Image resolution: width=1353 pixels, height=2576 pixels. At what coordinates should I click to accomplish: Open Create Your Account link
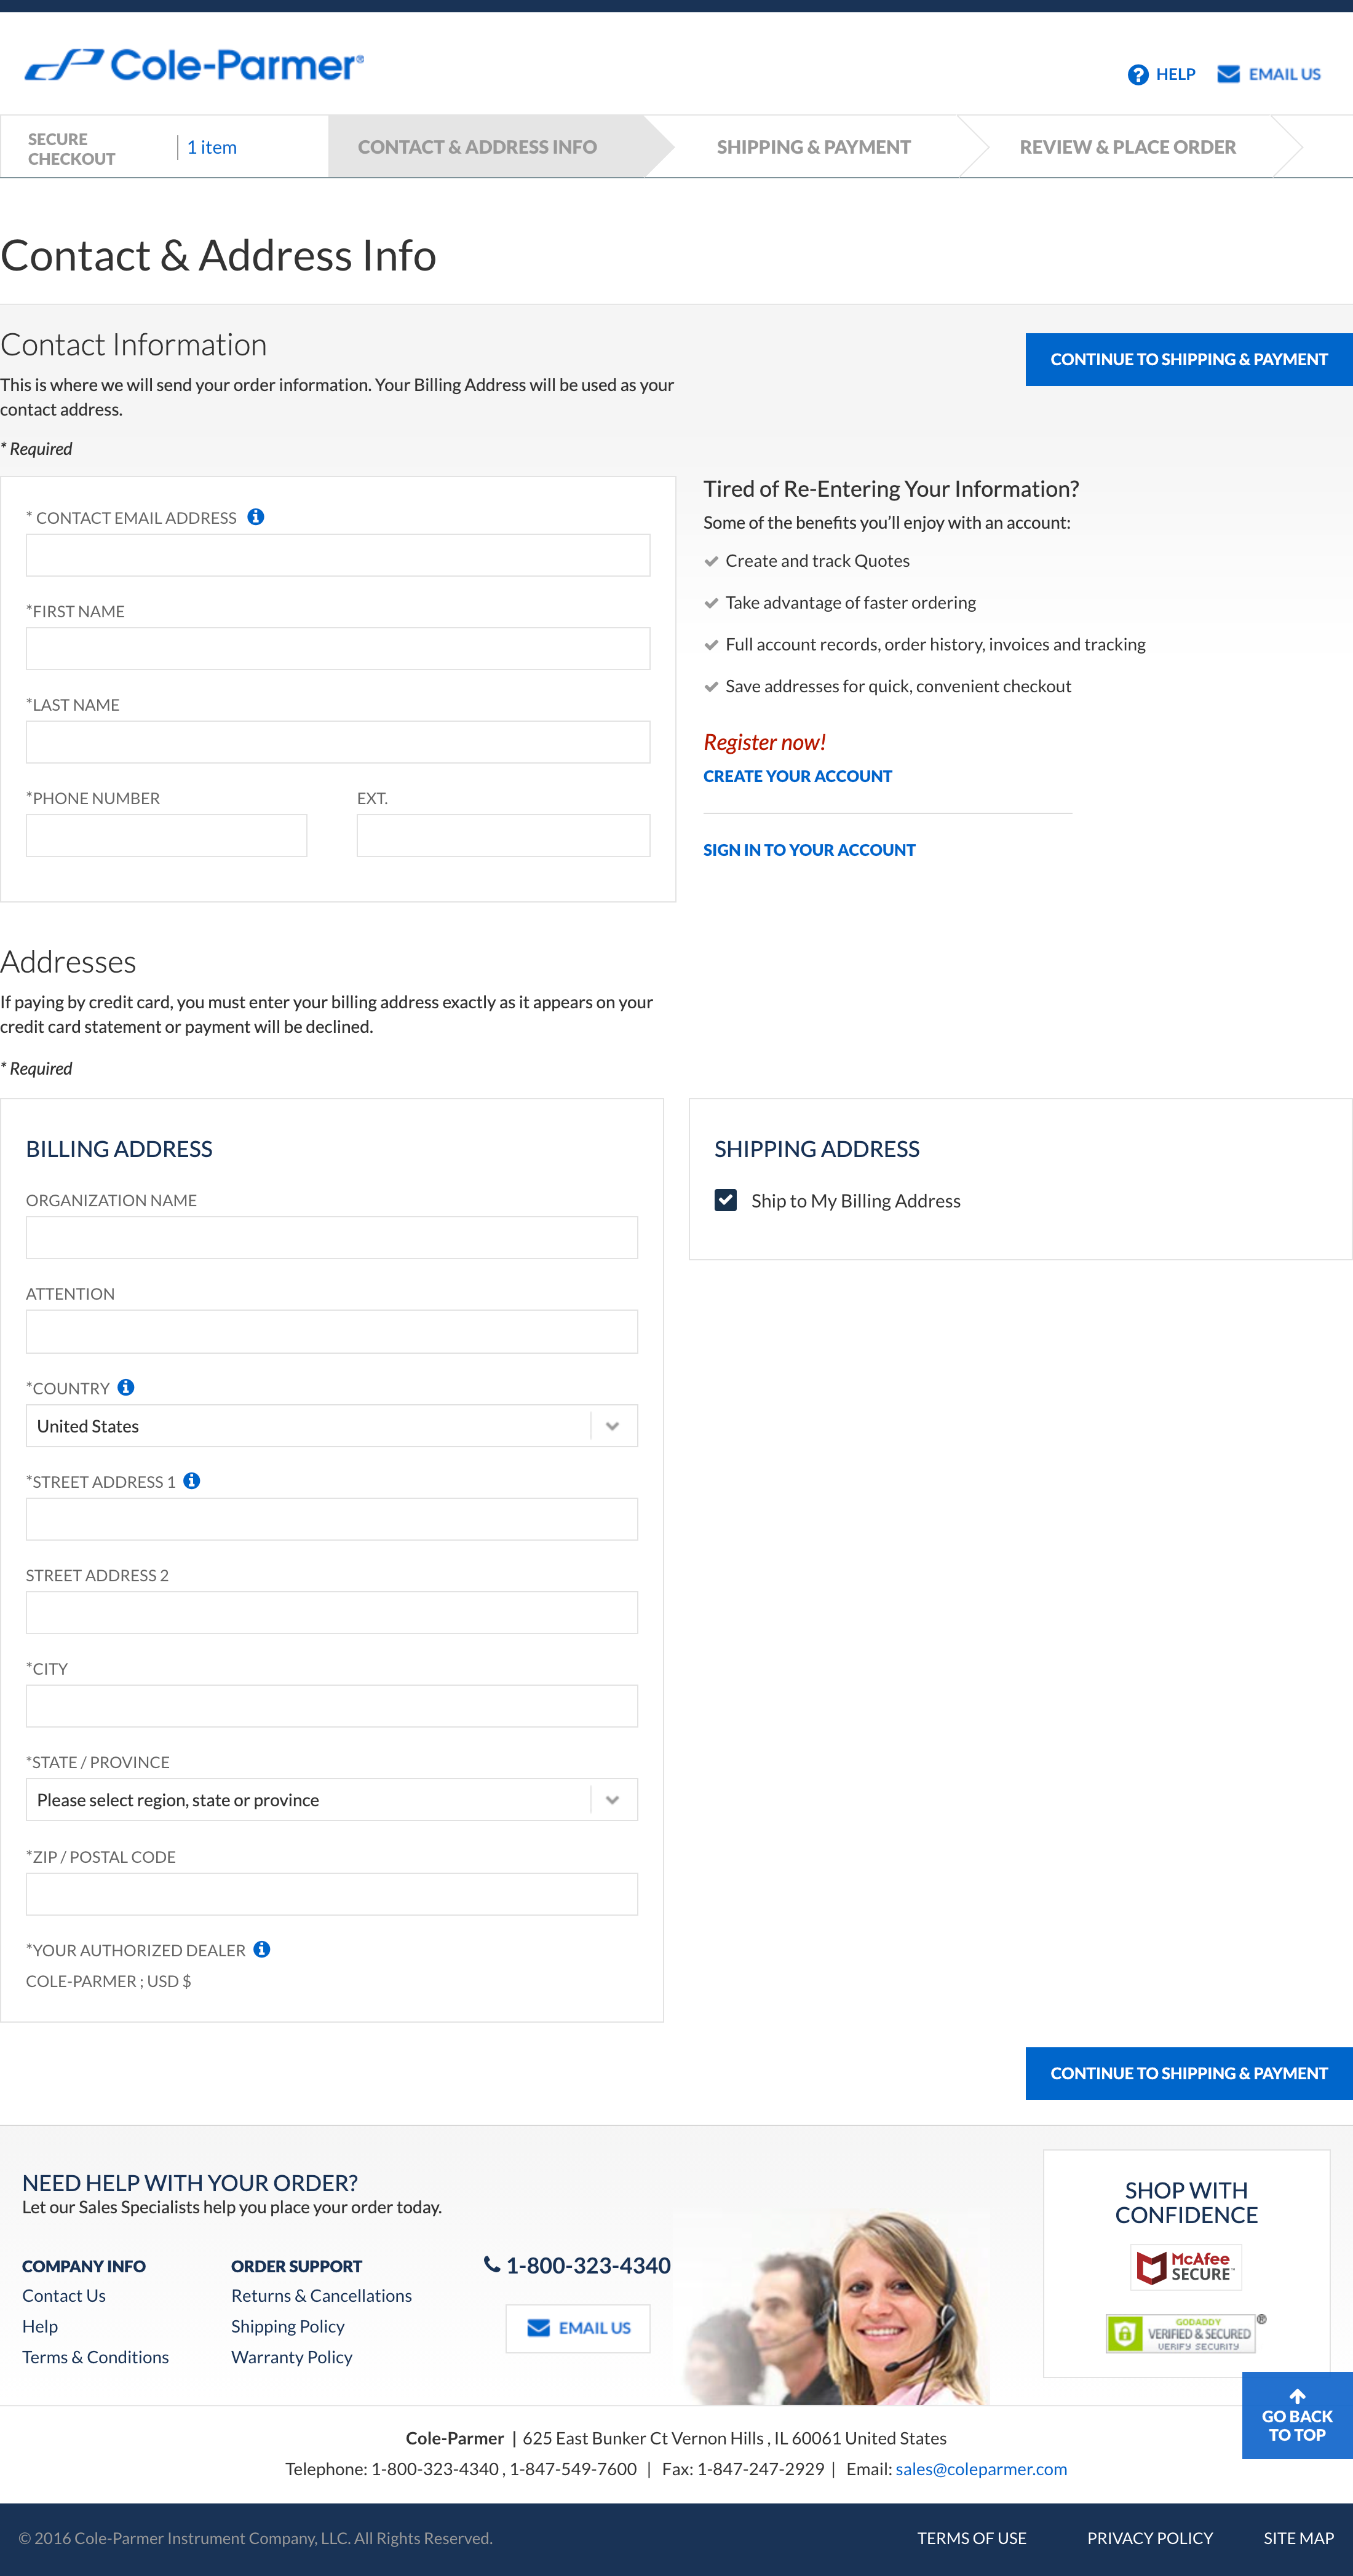797,776
